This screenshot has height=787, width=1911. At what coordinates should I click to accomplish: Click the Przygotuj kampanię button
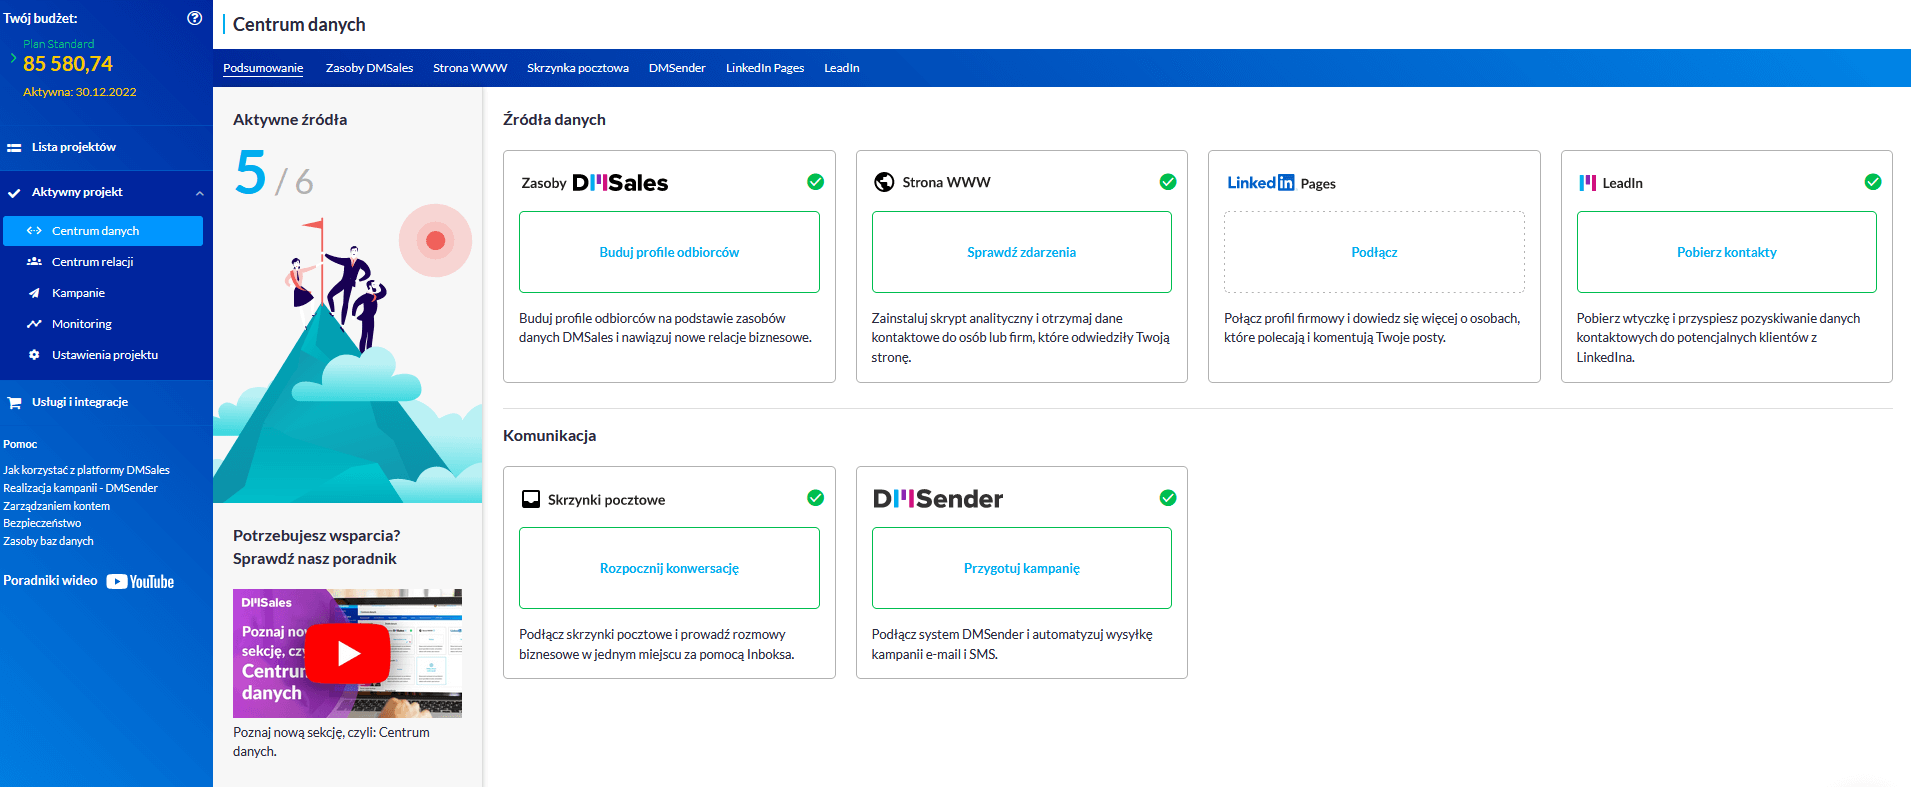[1021, 568]
